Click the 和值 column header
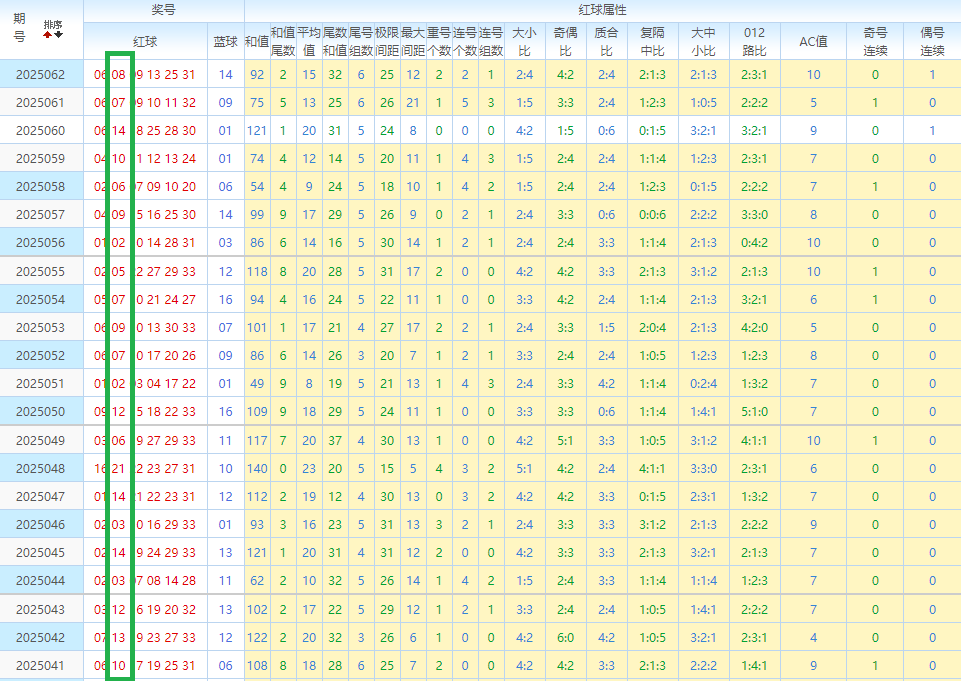961x681 pixels. [x=257, y=42]
